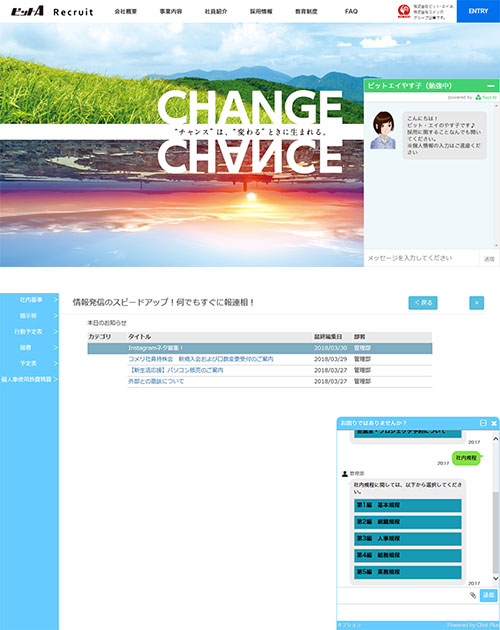500x630 pixels.
Task: Open the 採用情報 menu item
Action: tap(261, 11)
